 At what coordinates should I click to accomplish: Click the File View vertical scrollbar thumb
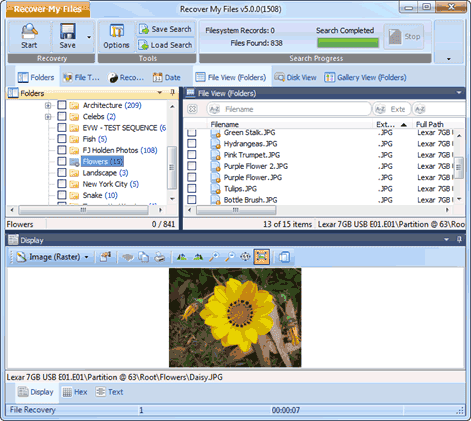pos(459,168)
